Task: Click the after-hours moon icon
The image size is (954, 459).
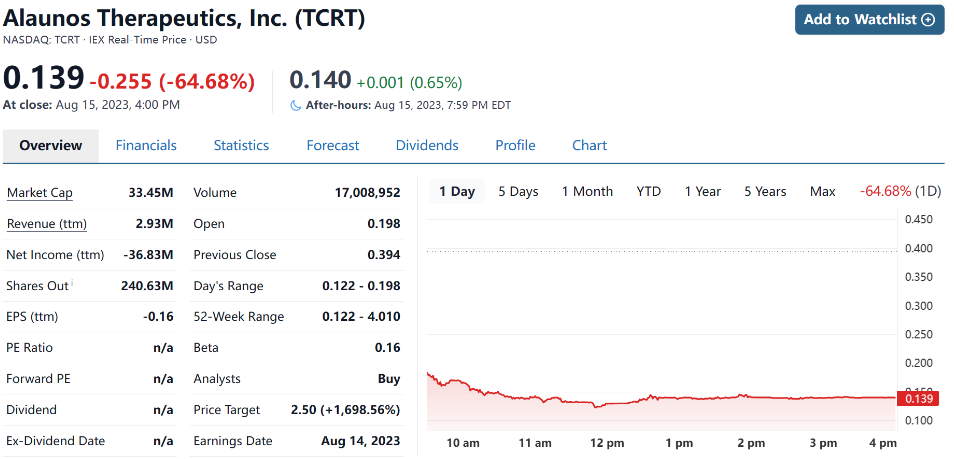Action: pos(295,105)
